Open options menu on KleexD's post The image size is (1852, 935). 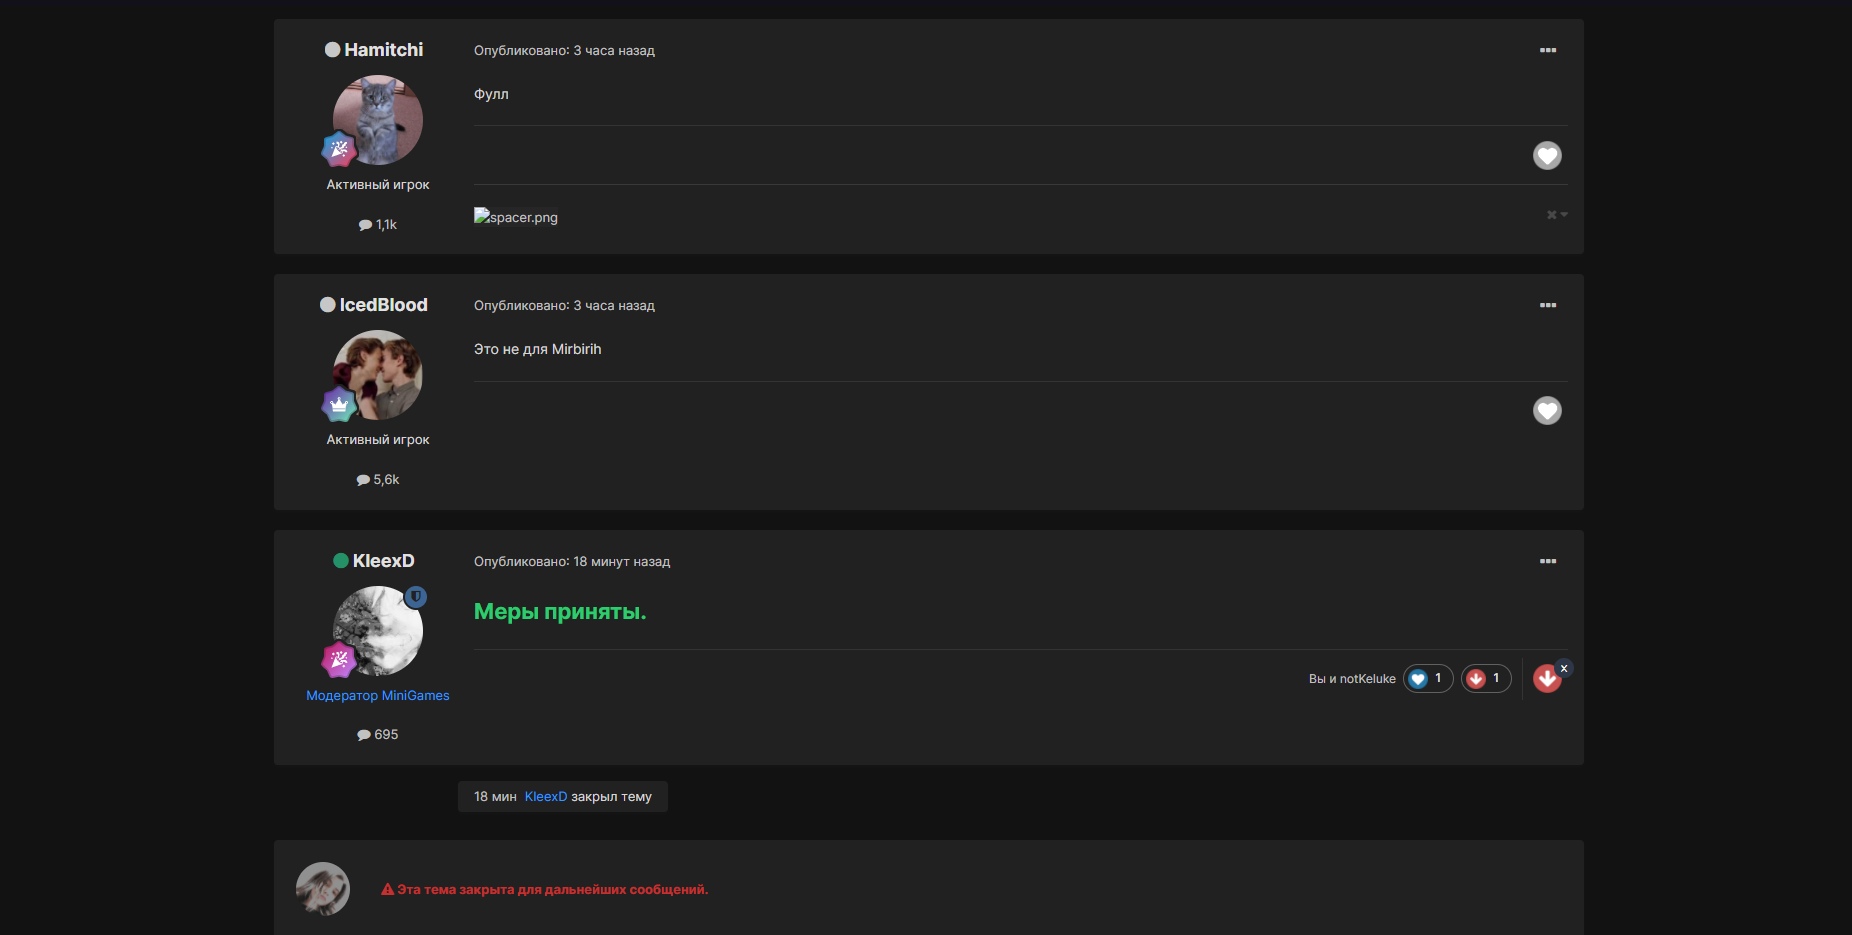point(1547,561)
